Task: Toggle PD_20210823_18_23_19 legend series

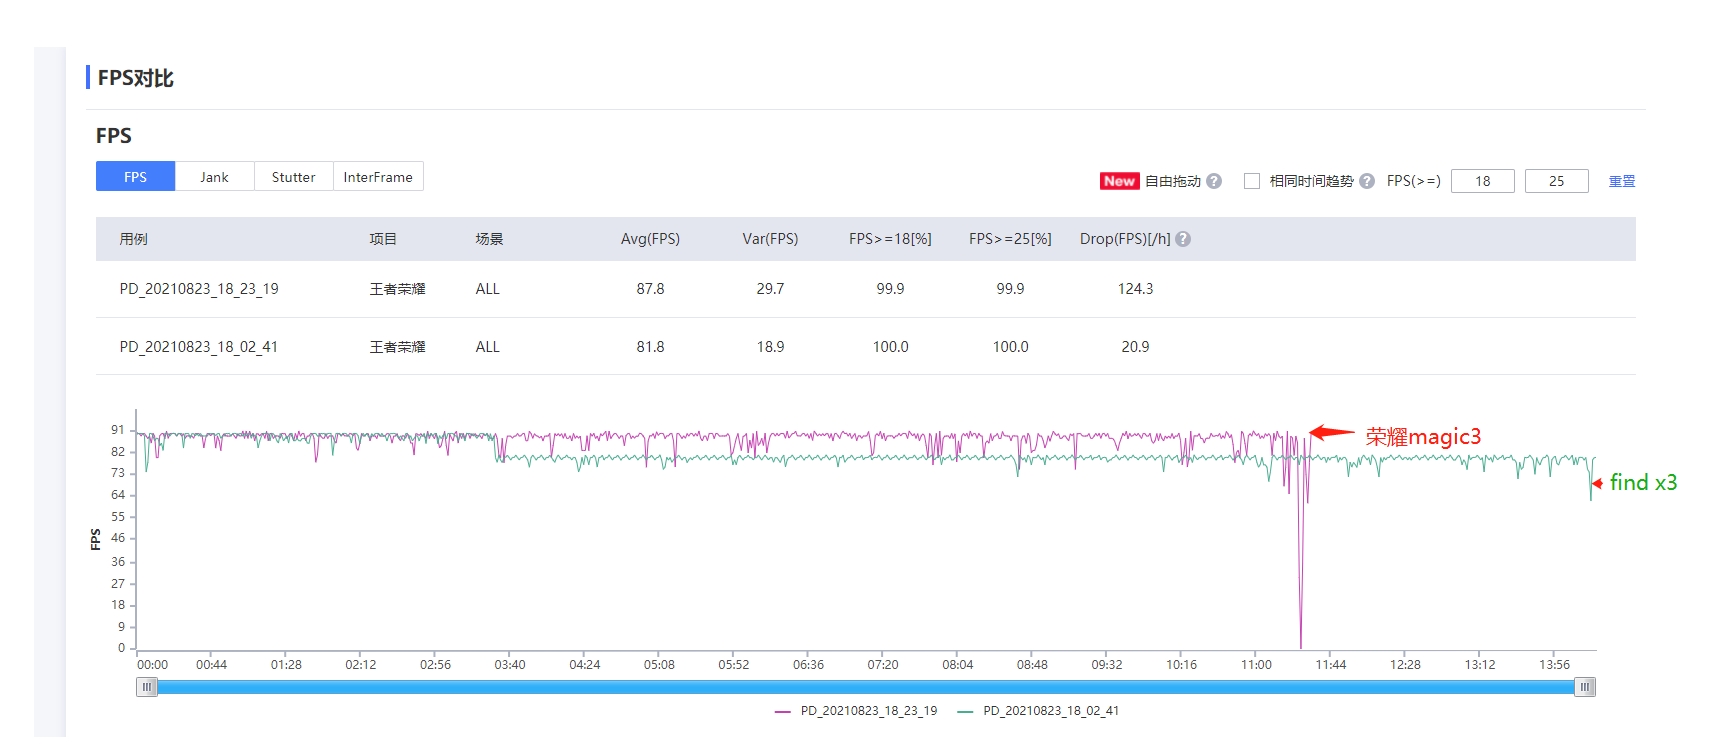Action: pos(856,711)
